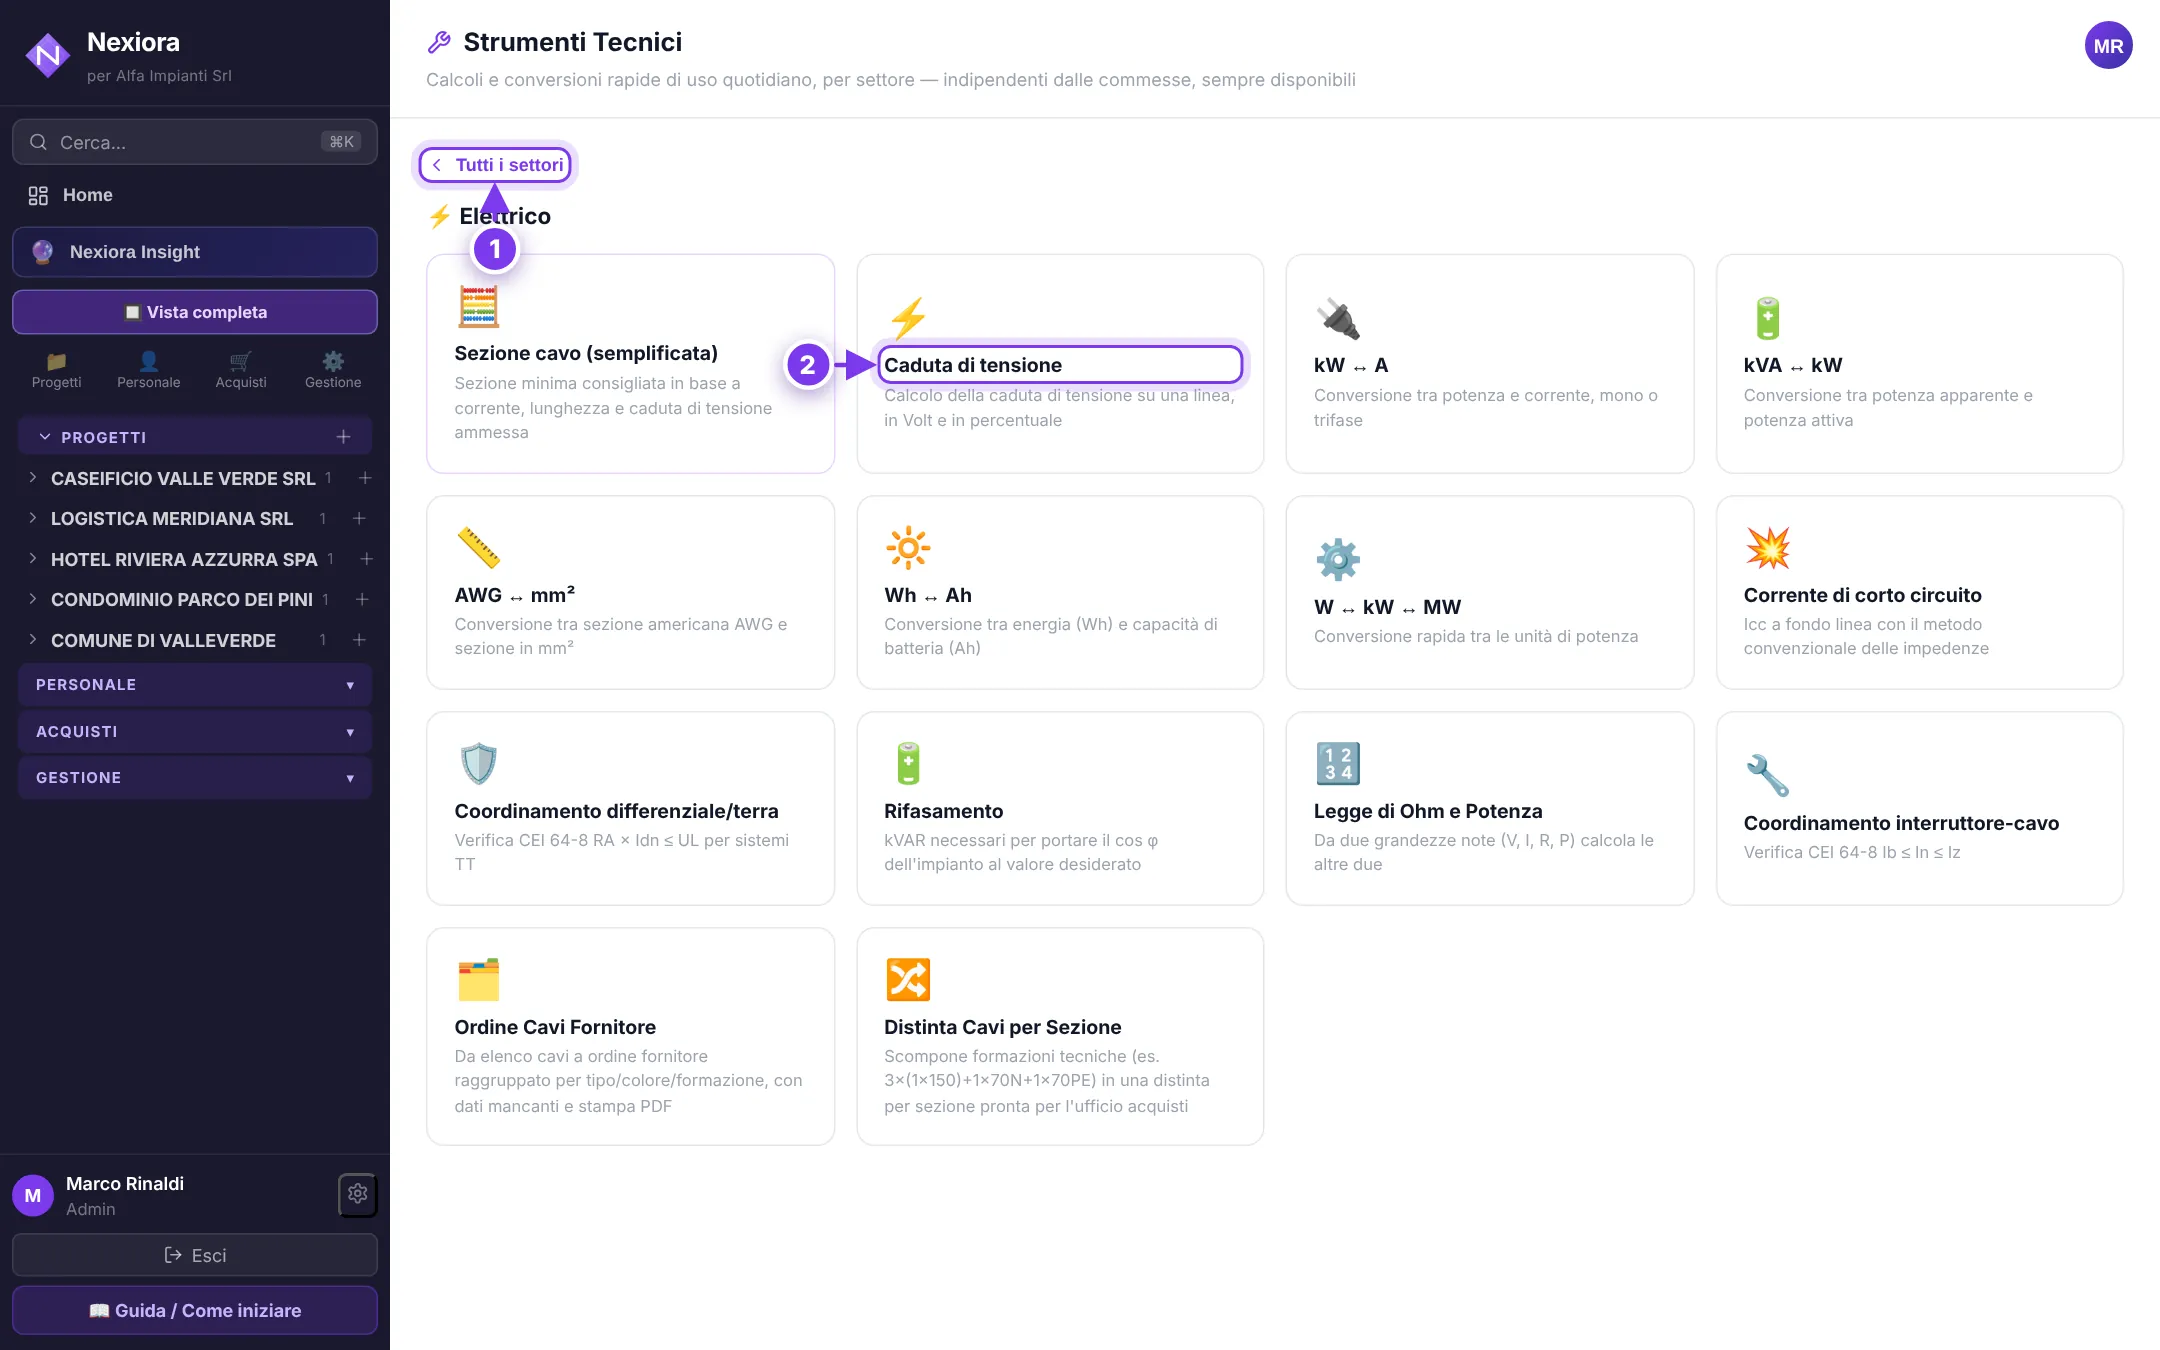This screenshot has height=1350, width=2160.
Task: Add item to COMUNE DI VALLEVERDE
Action: coord(359,640)
